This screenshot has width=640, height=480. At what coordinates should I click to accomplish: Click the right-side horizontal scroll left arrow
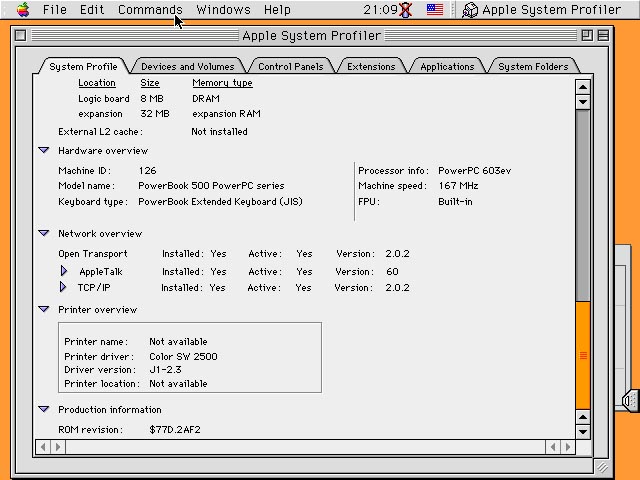click(553, 447)
